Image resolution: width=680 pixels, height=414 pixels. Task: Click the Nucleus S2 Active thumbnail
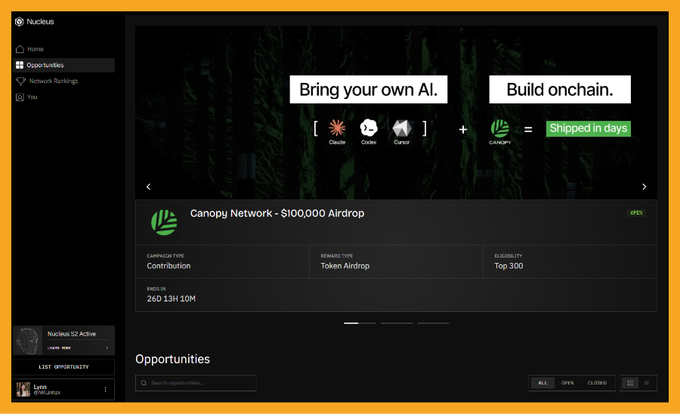(27, 341)
